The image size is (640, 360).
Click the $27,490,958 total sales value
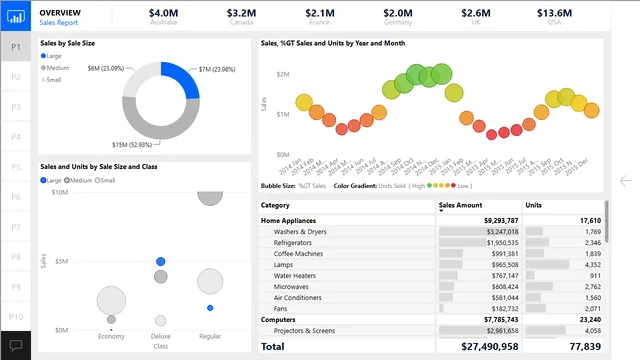[x=490, y=347]
